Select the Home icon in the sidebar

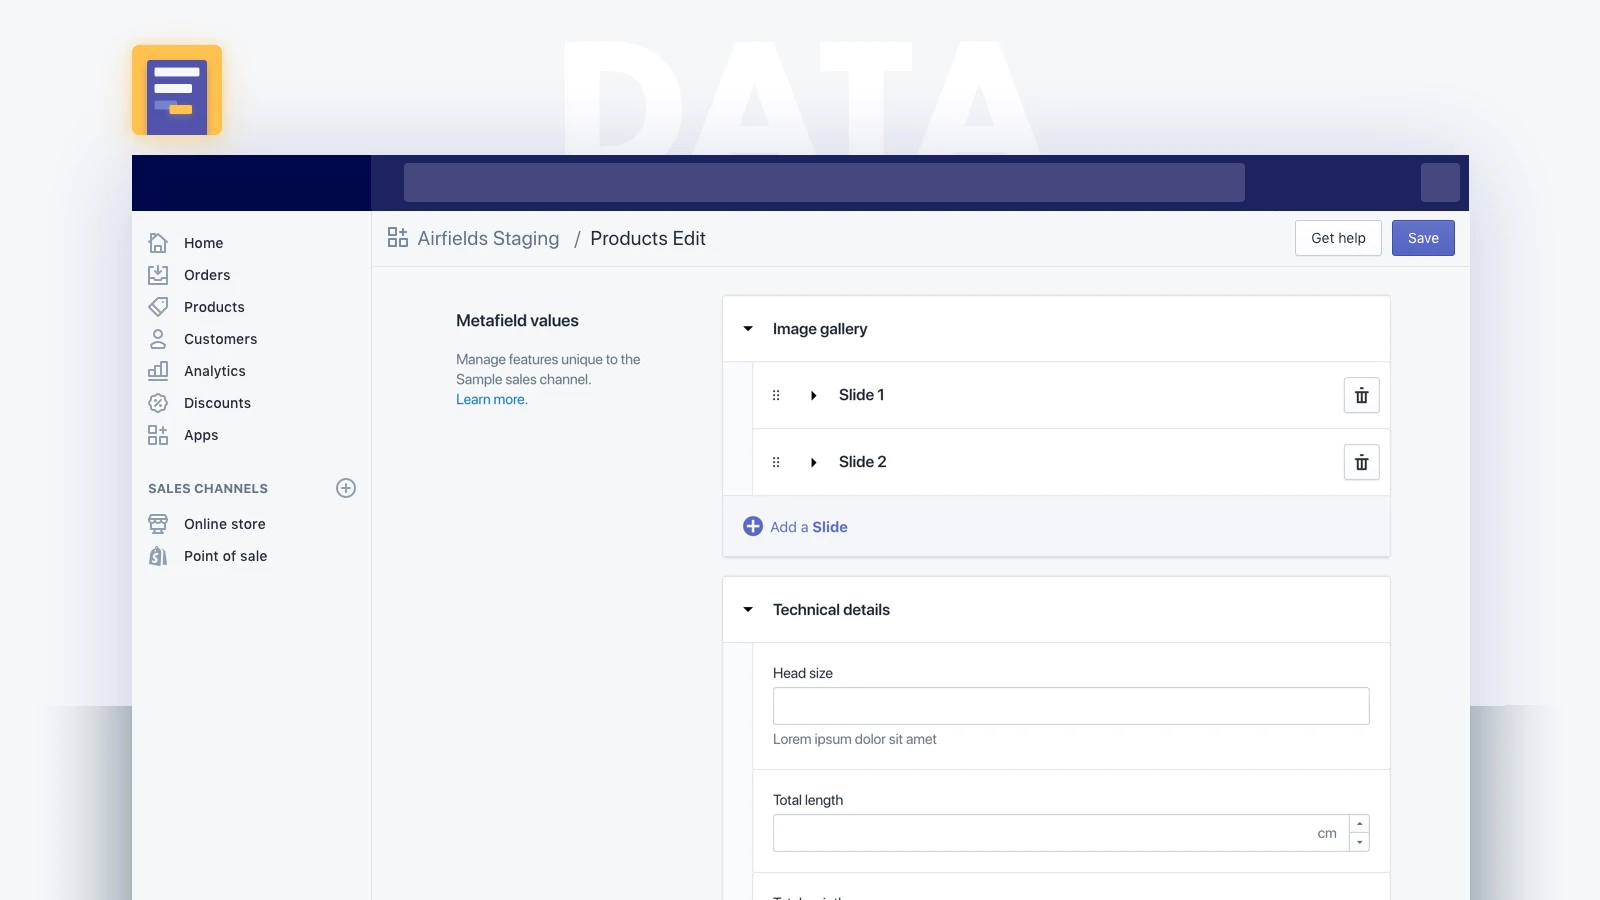159,243
